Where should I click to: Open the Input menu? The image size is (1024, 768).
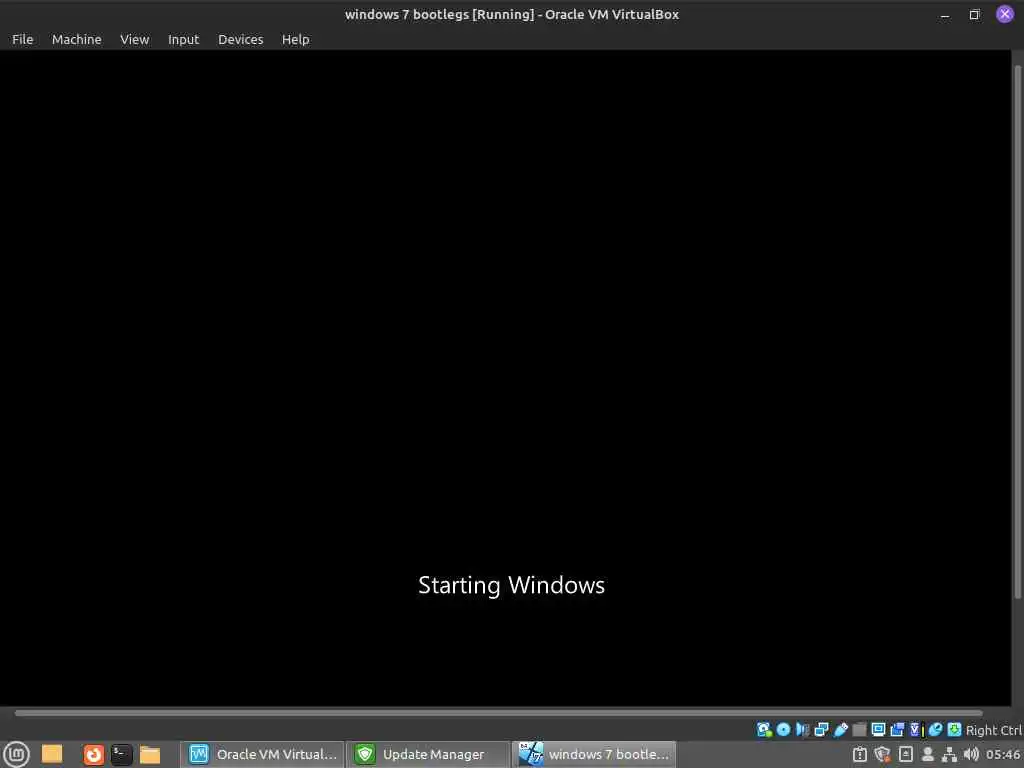tap(184, 39)
